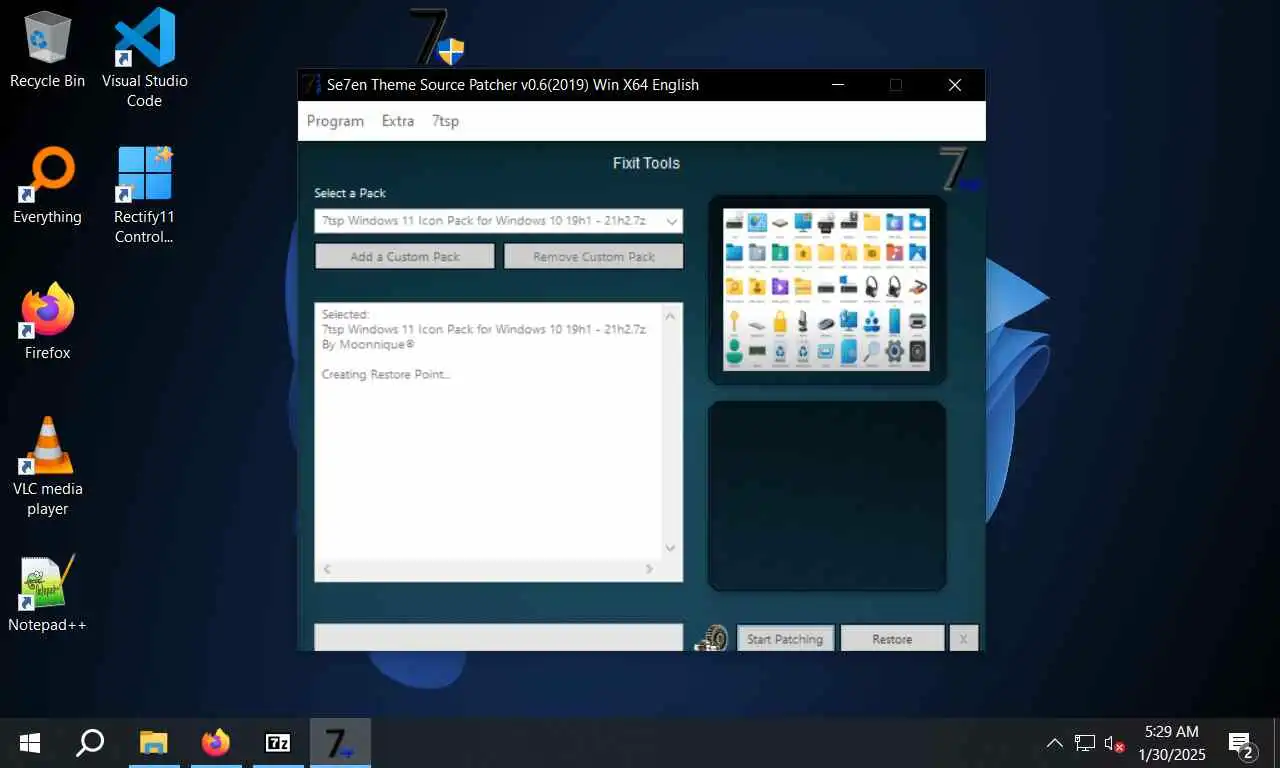This screenshot has height=768, width=1280.
Task: Click the 7z taskbar icon
Action: pos(277,743)
